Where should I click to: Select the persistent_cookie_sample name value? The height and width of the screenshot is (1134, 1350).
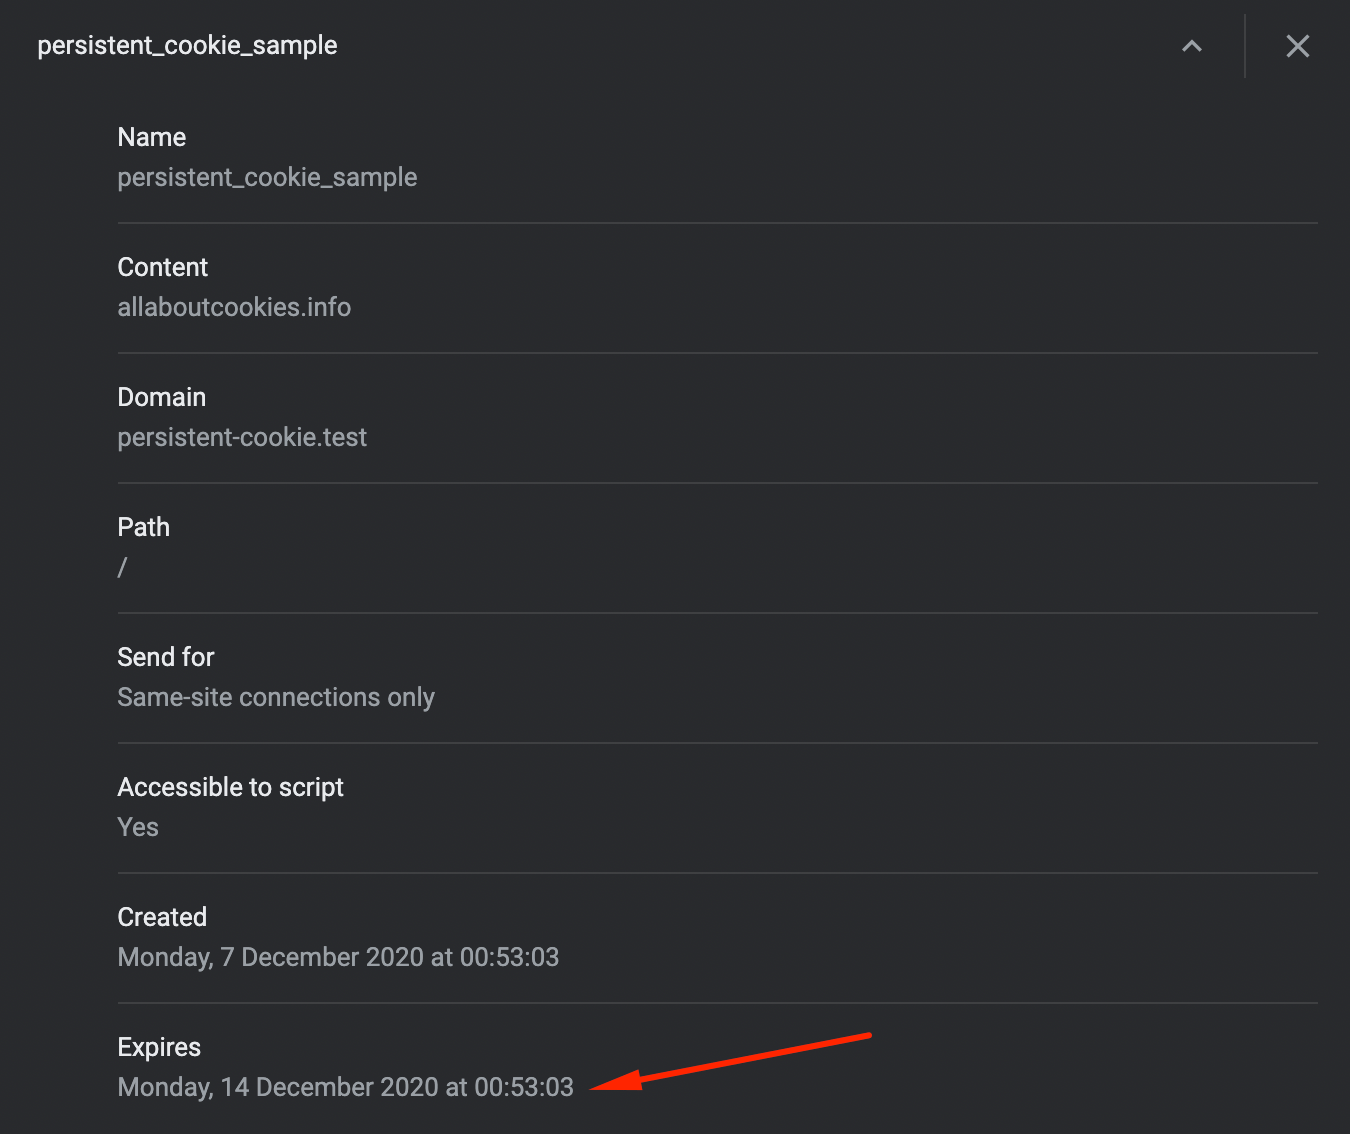pos(267,177)
